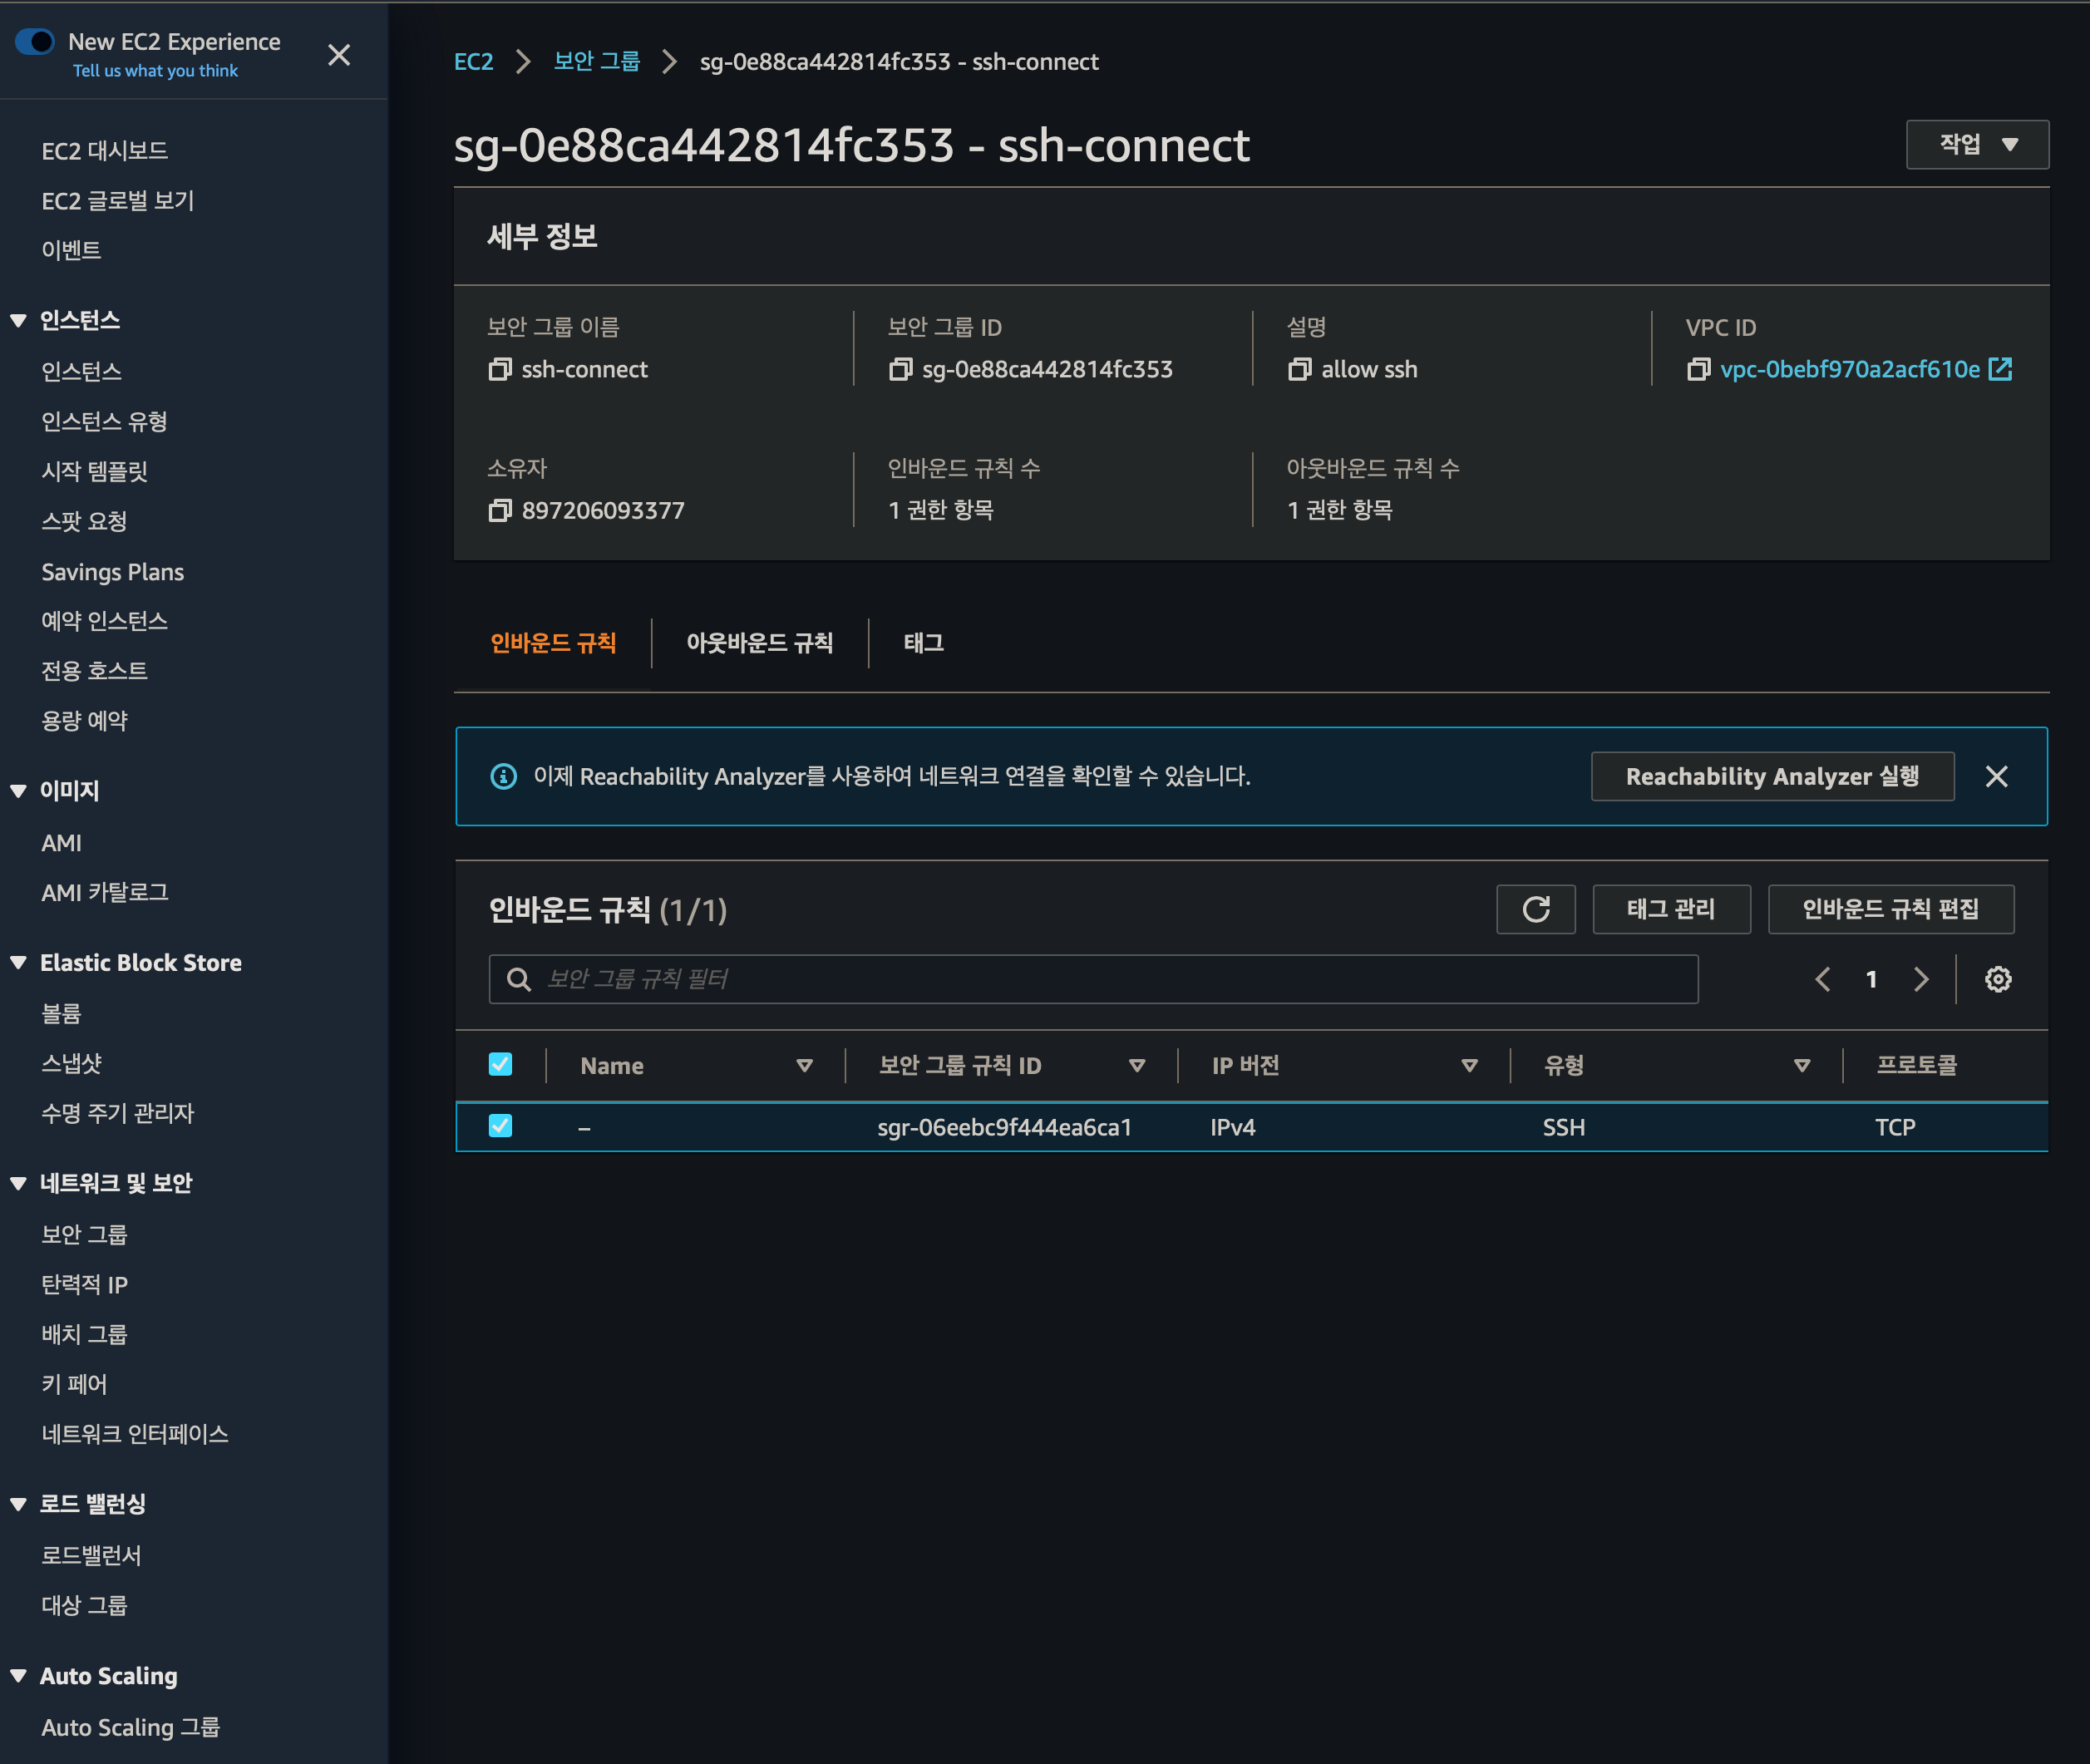Switch to the 아웃바운드 규칙 tab
This screenshot has width=2090, height=1764.
759,643
